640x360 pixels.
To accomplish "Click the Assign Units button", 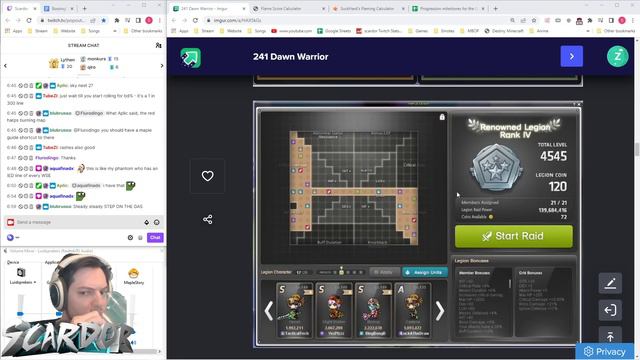I will pos(424,272).
